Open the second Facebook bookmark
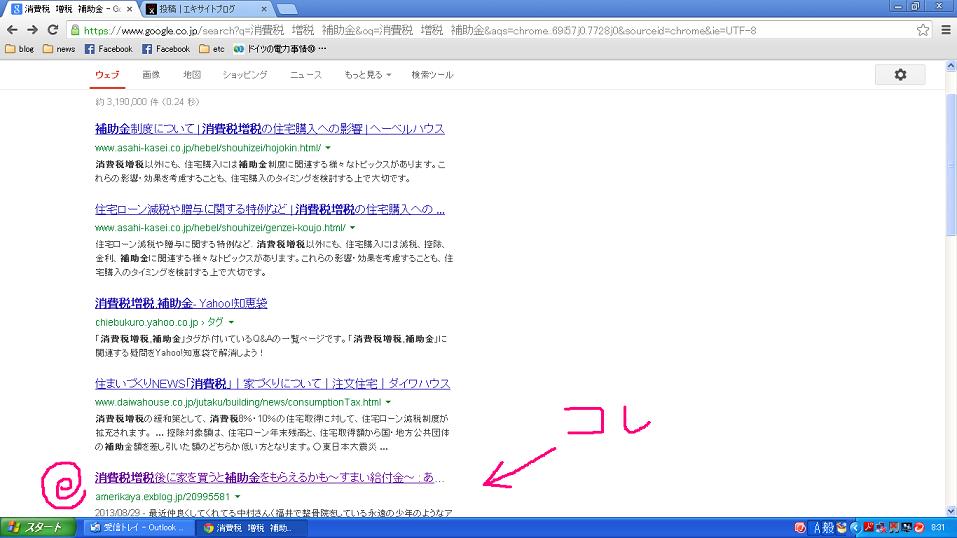This screenshot has width=957, height=538. pos(166,49)
